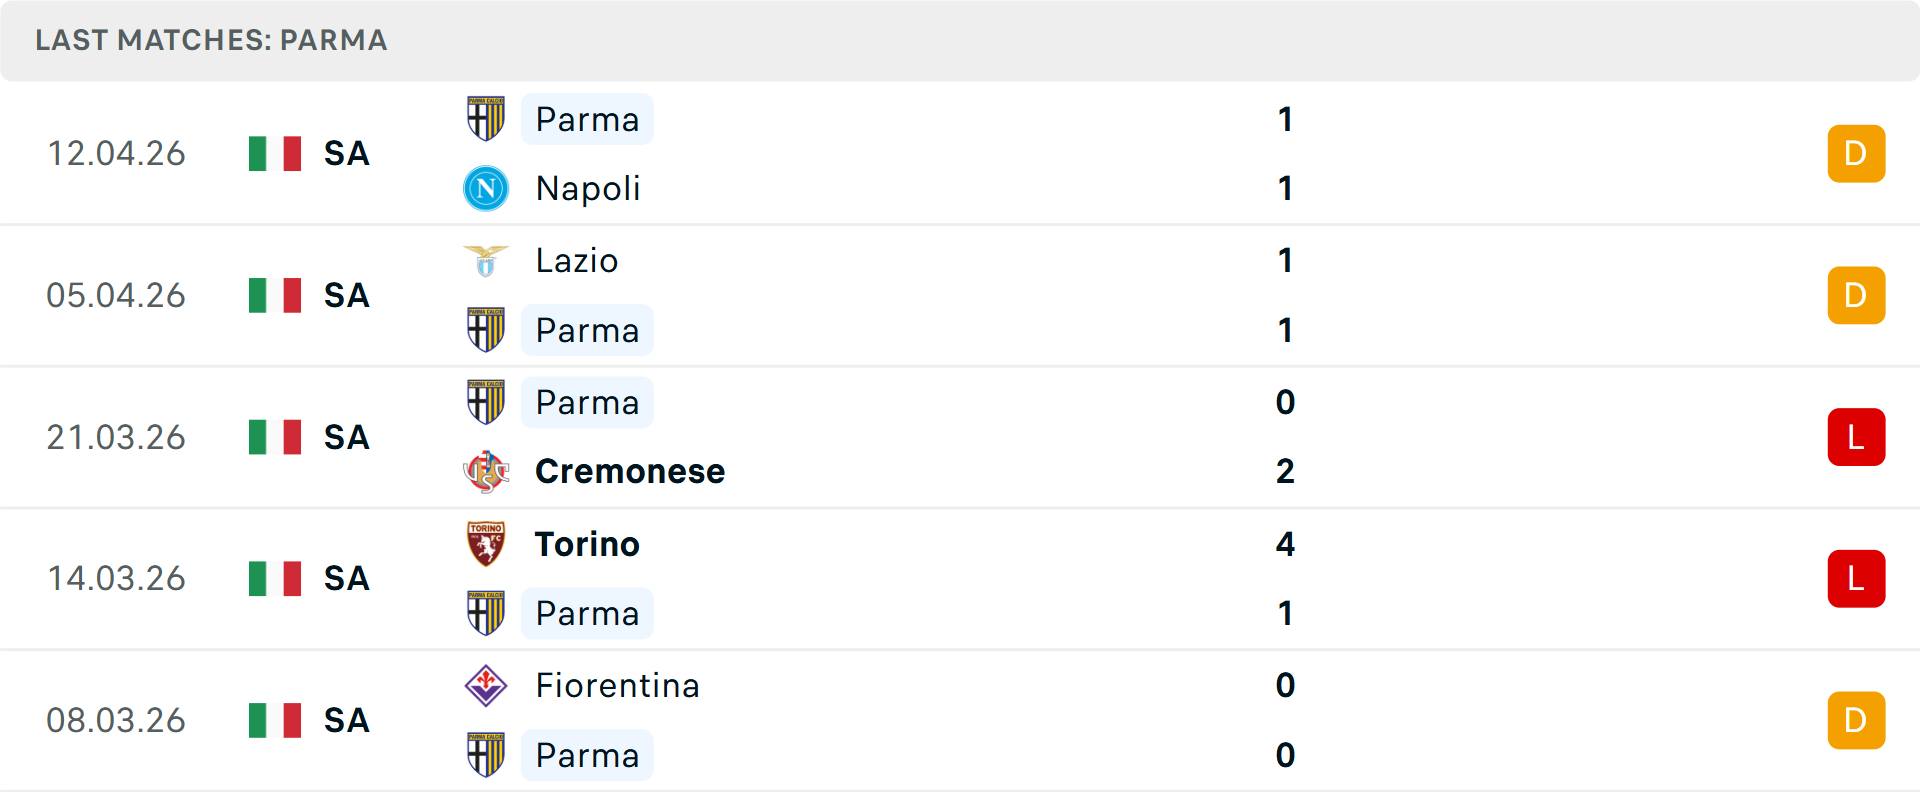Open the Cremonese club badge

click(x=486, y=471)
